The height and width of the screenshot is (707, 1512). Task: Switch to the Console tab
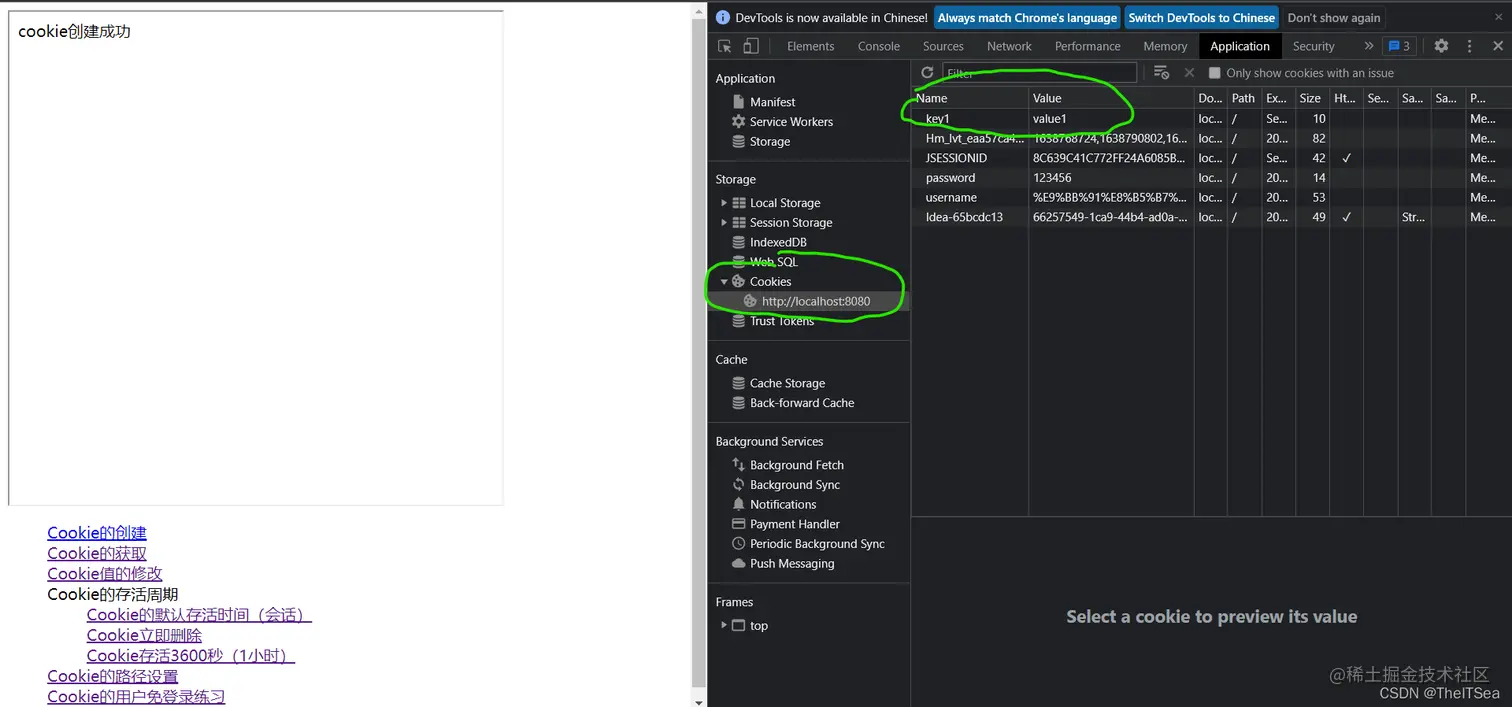click(x=879, y=46)
